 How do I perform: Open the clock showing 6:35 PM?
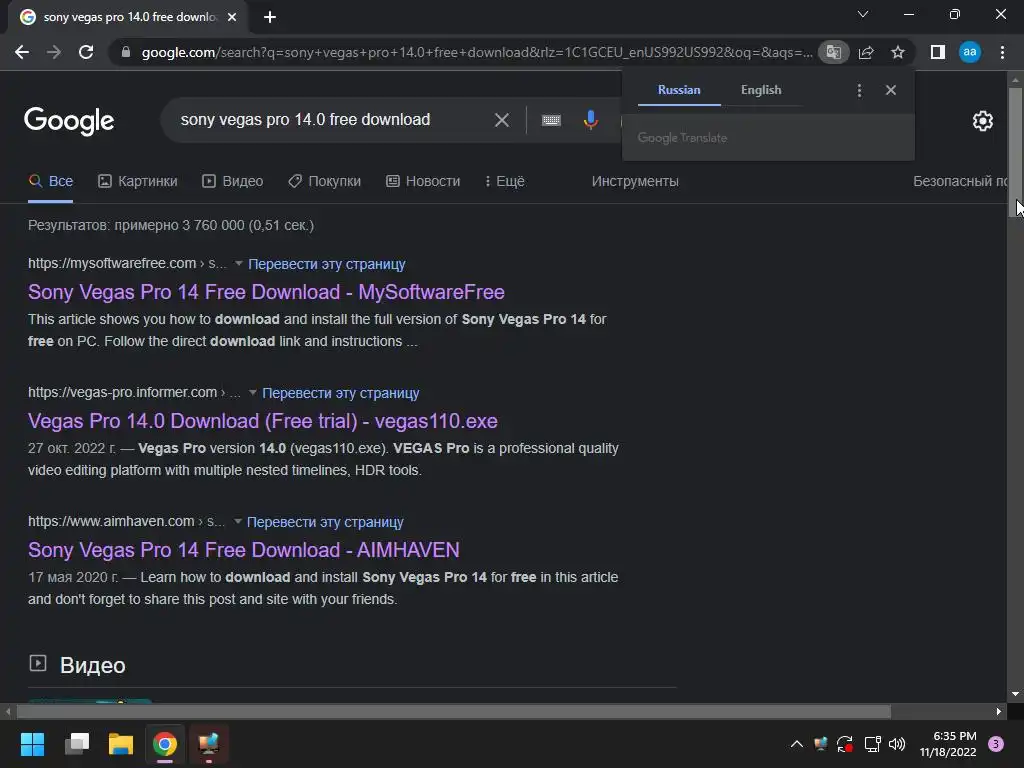948,744
